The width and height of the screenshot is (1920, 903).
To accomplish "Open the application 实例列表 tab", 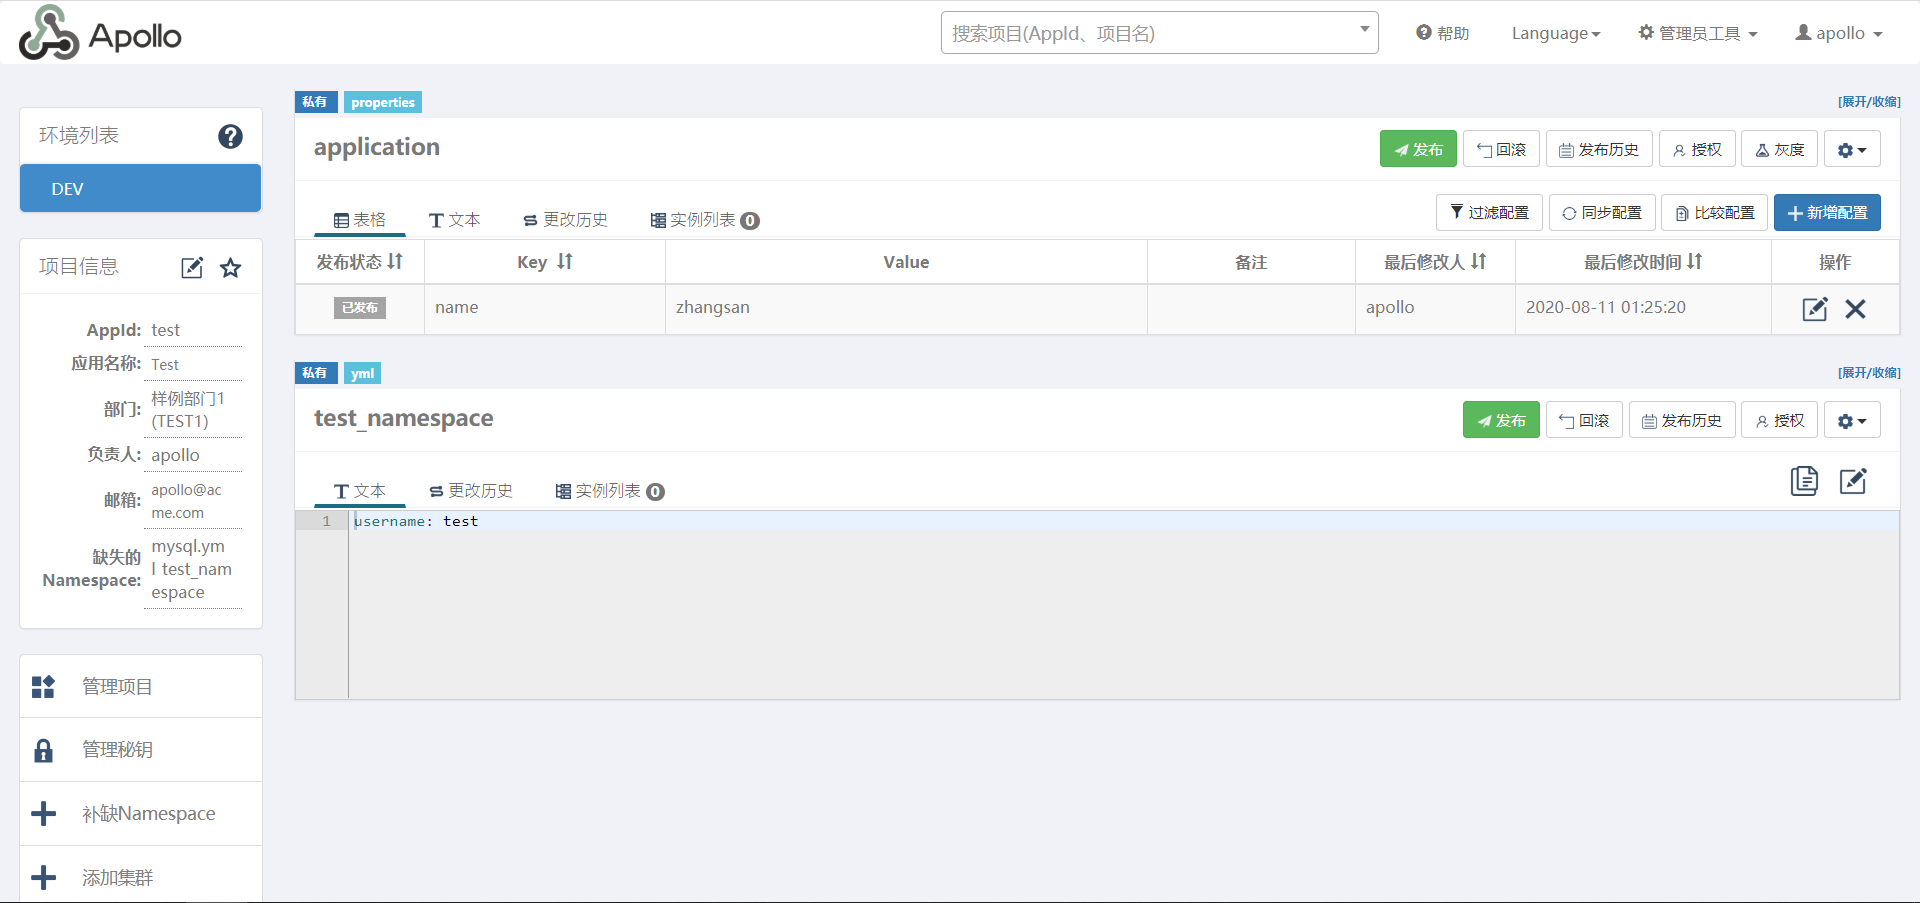I will 705,220.
